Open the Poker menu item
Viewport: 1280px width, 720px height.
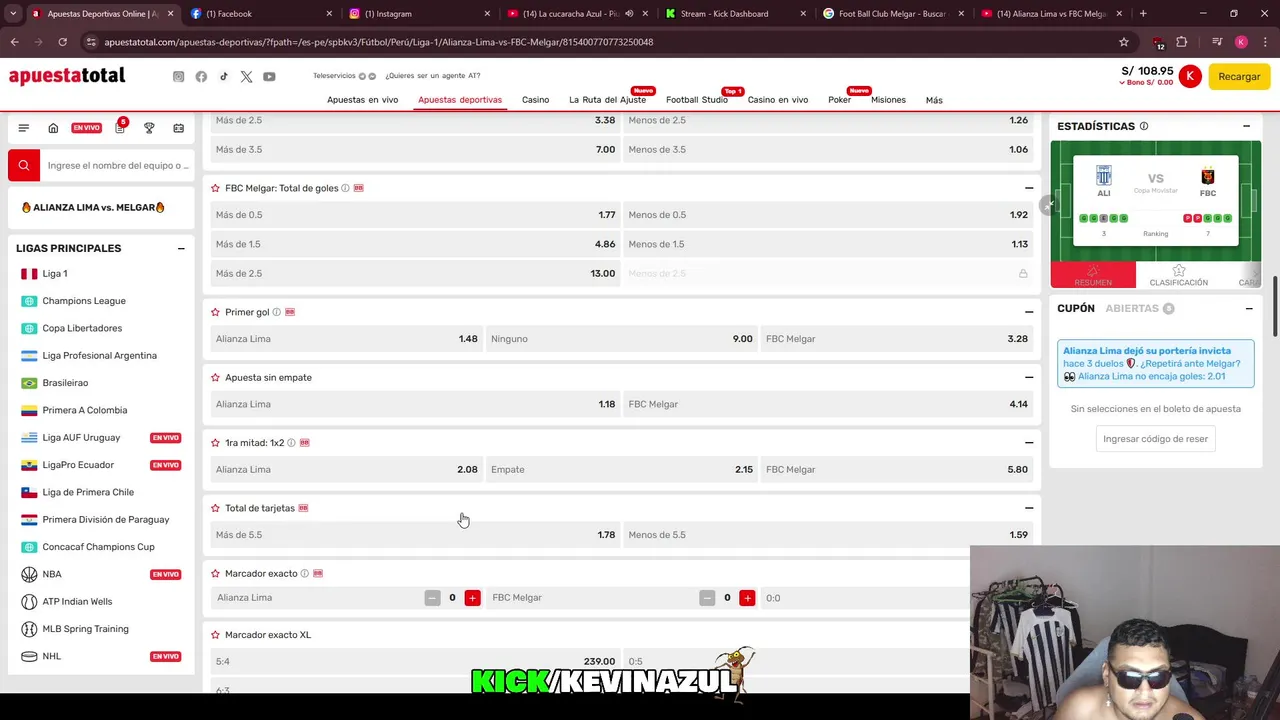(x=839, y=100)
